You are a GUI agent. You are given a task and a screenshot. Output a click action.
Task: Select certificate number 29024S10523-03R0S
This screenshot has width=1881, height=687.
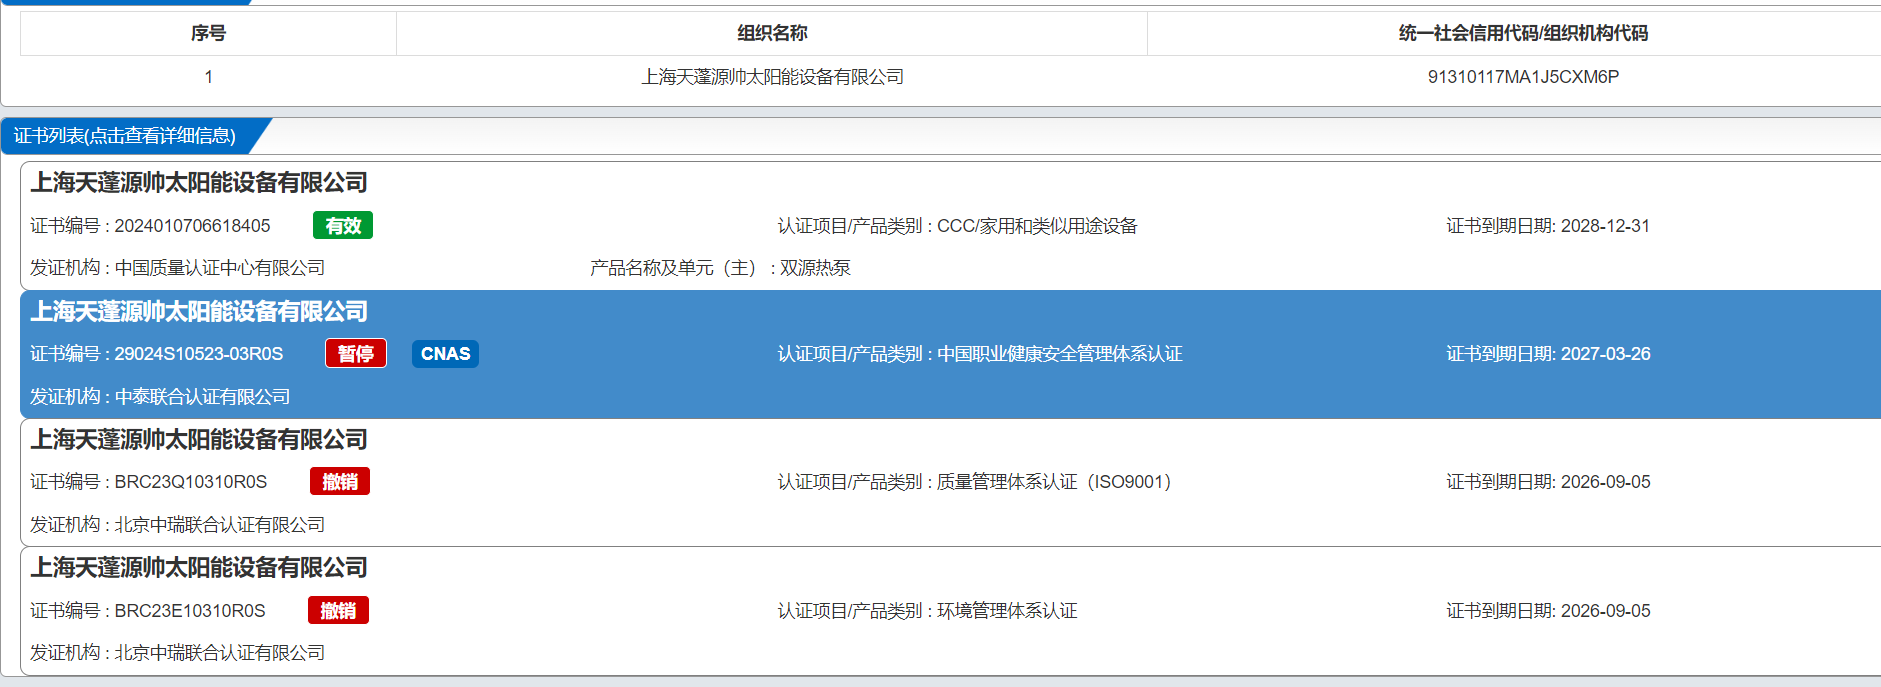pyautogui.click(x=199, y=354)
